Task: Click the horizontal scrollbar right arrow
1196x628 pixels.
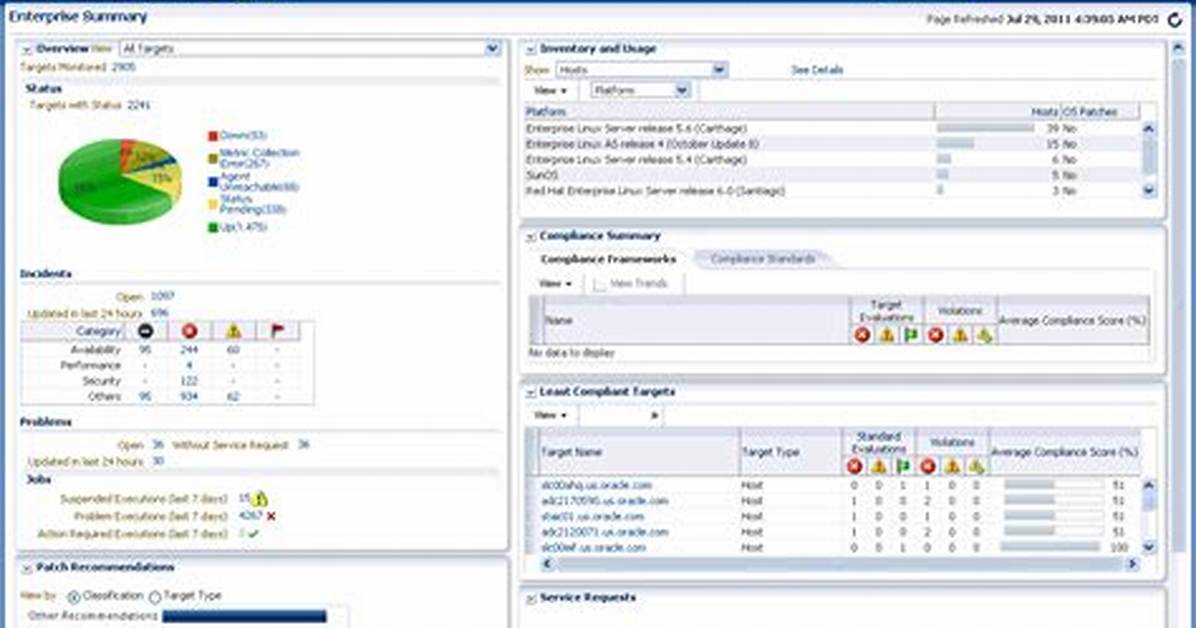Action: pos(1133,564)
